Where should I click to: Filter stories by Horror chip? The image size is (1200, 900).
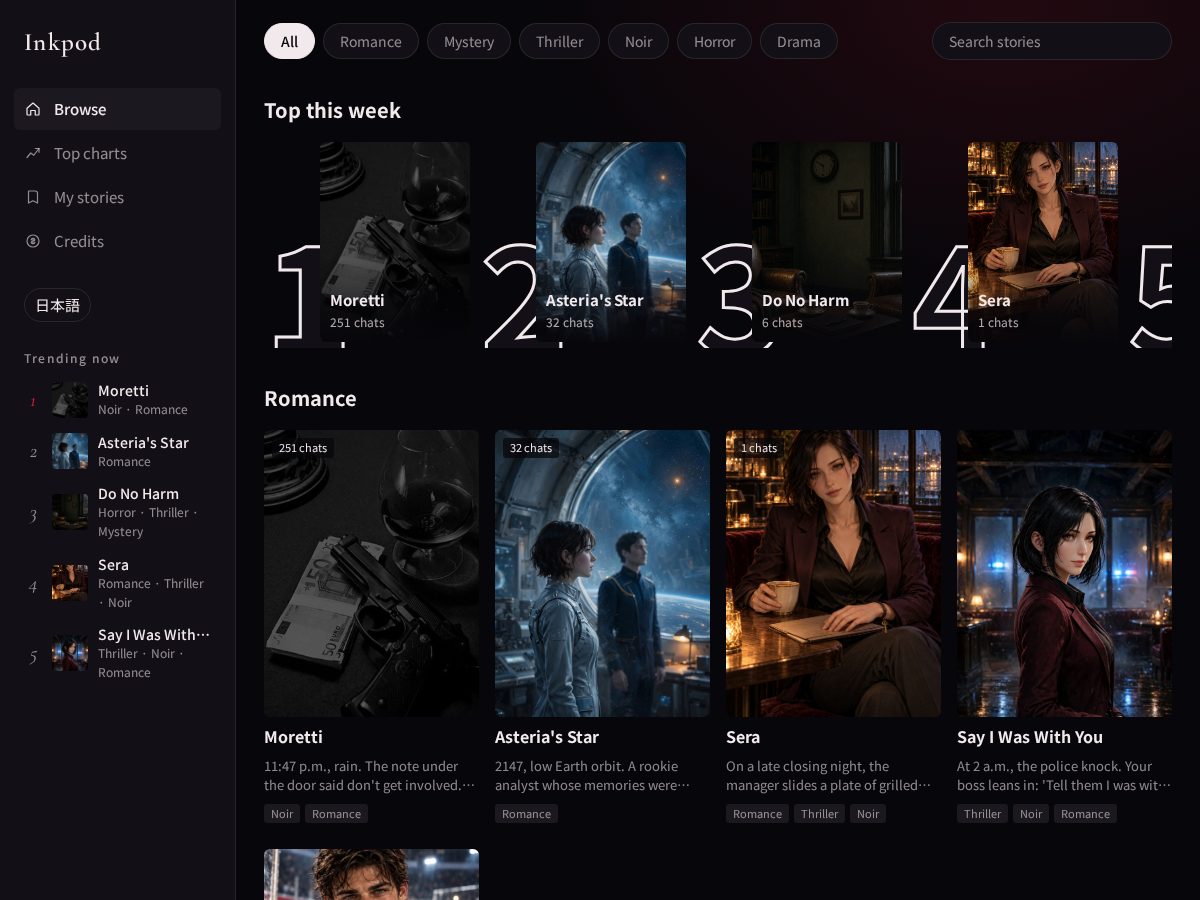pos(714,41)
